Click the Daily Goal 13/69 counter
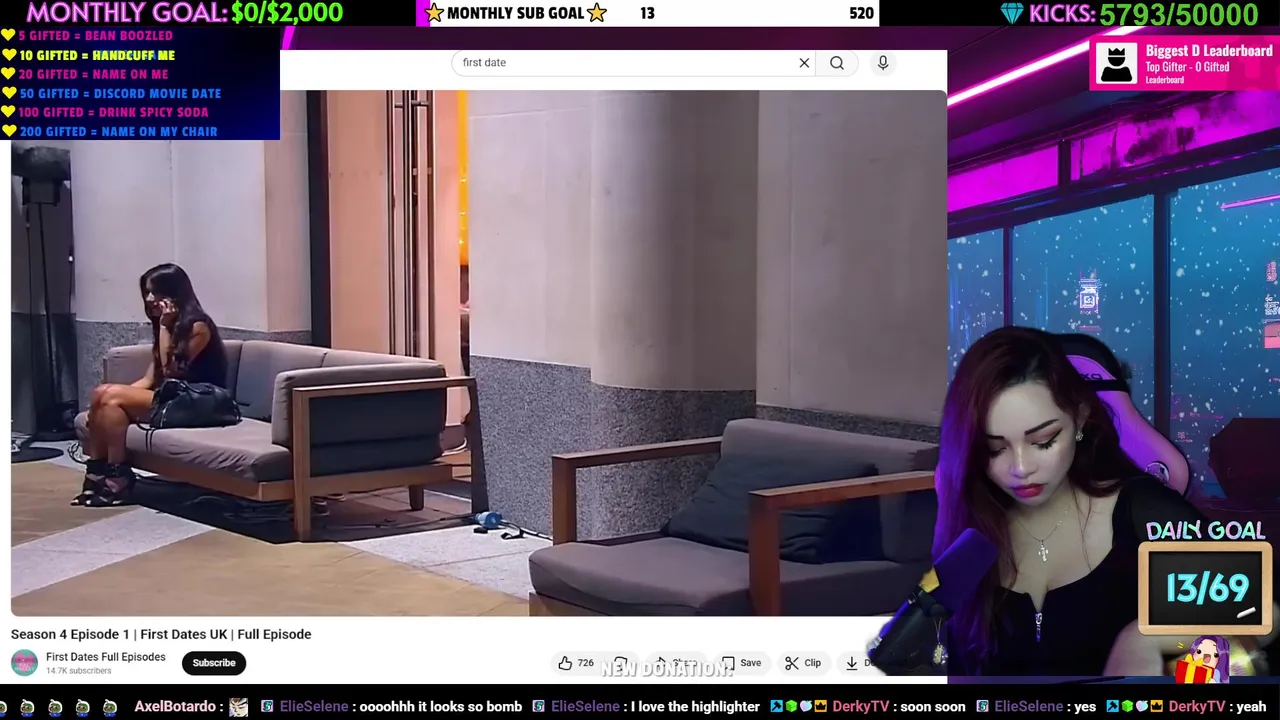 point(1207,589)
